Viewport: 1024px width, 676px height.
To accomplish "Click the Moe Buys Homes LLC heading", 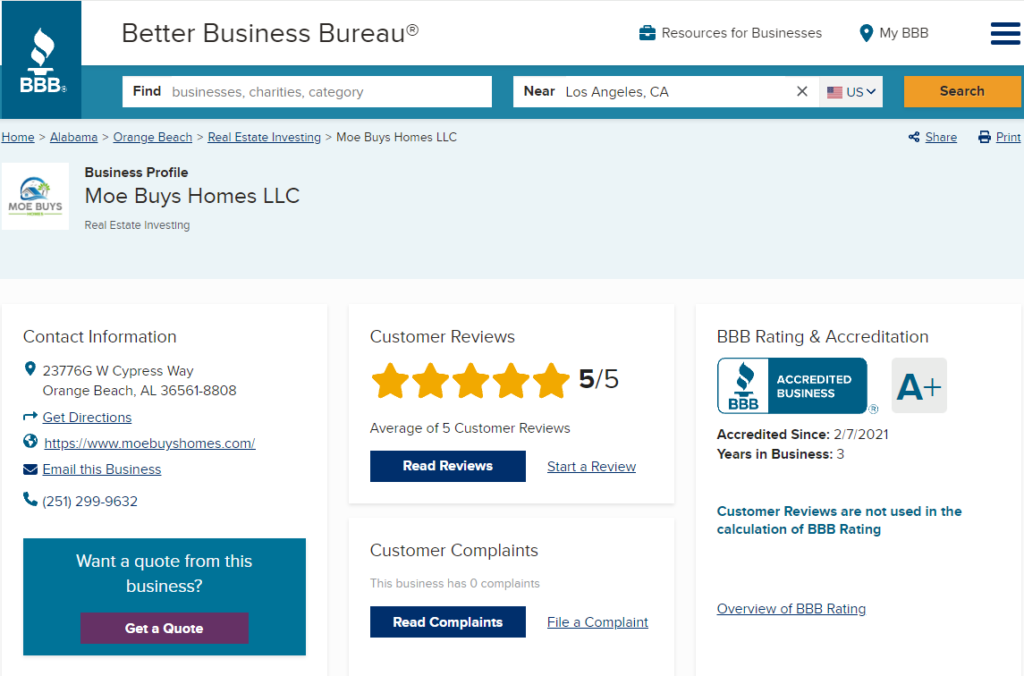I will click(192, 196).
